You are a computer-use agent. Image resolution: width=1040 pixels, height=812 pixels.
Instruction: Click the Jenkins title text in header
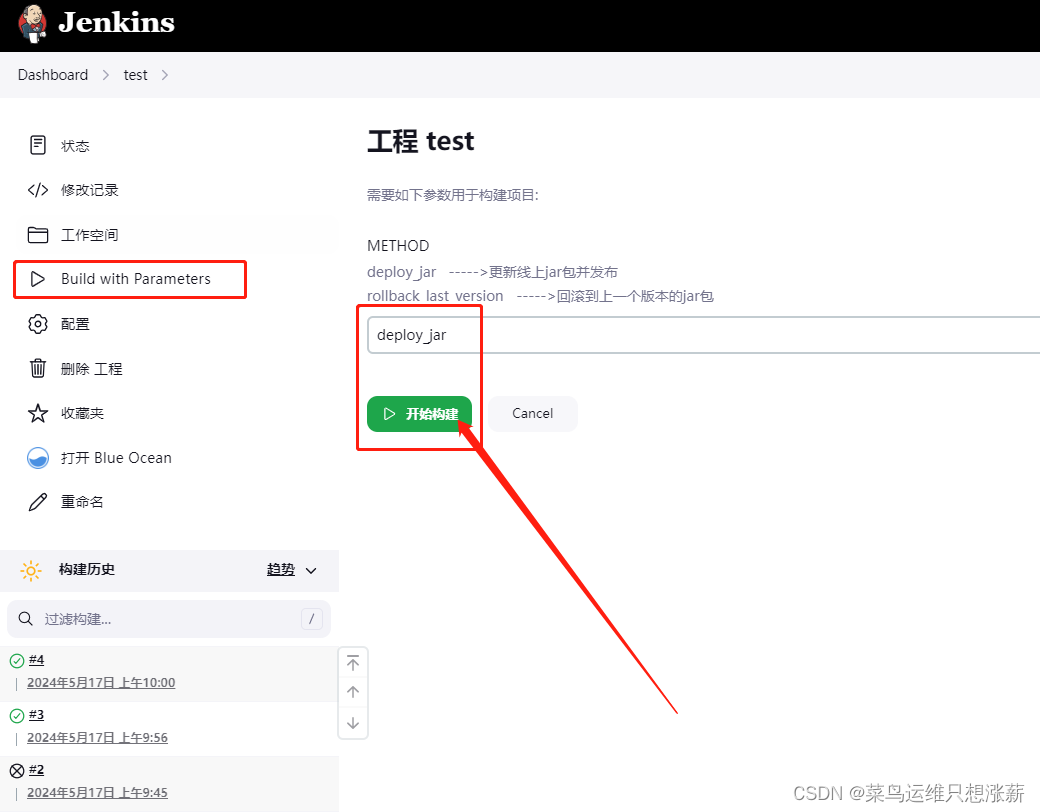pyautogui.click(x=117, y=23)
